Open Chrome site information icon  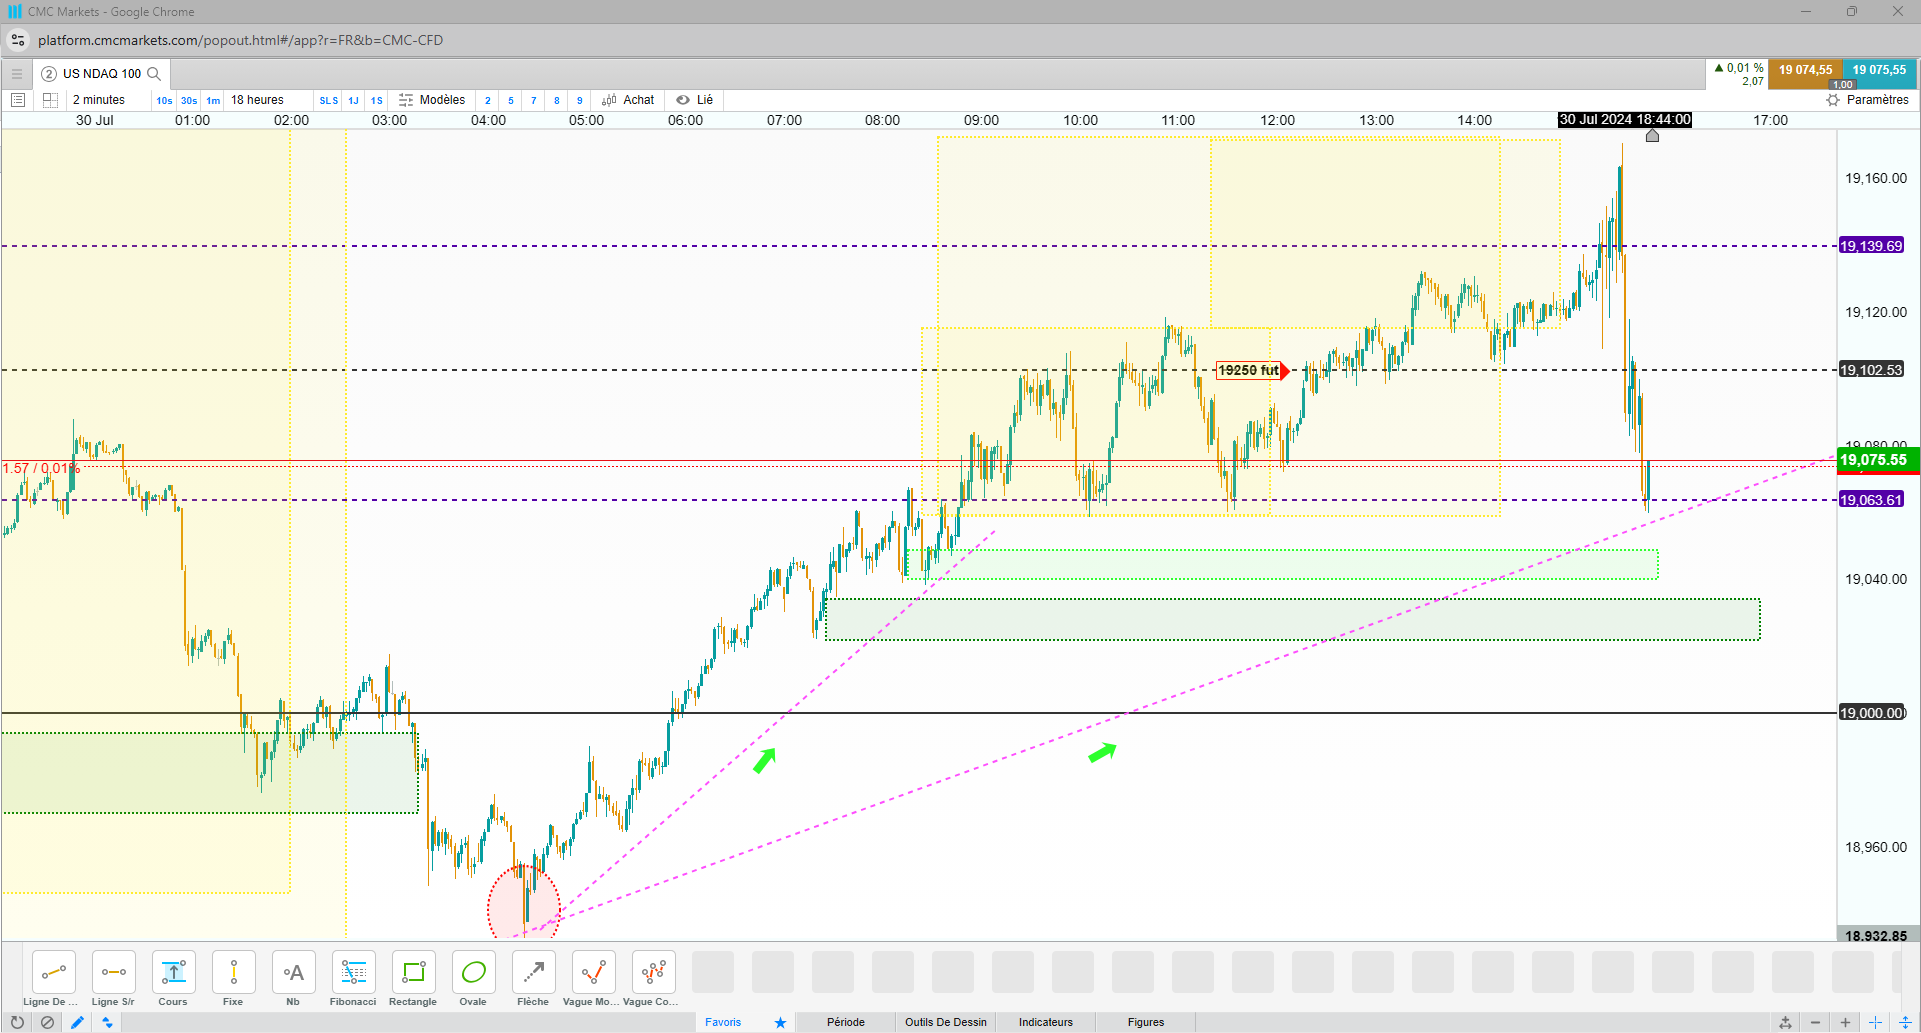point(18,40)
